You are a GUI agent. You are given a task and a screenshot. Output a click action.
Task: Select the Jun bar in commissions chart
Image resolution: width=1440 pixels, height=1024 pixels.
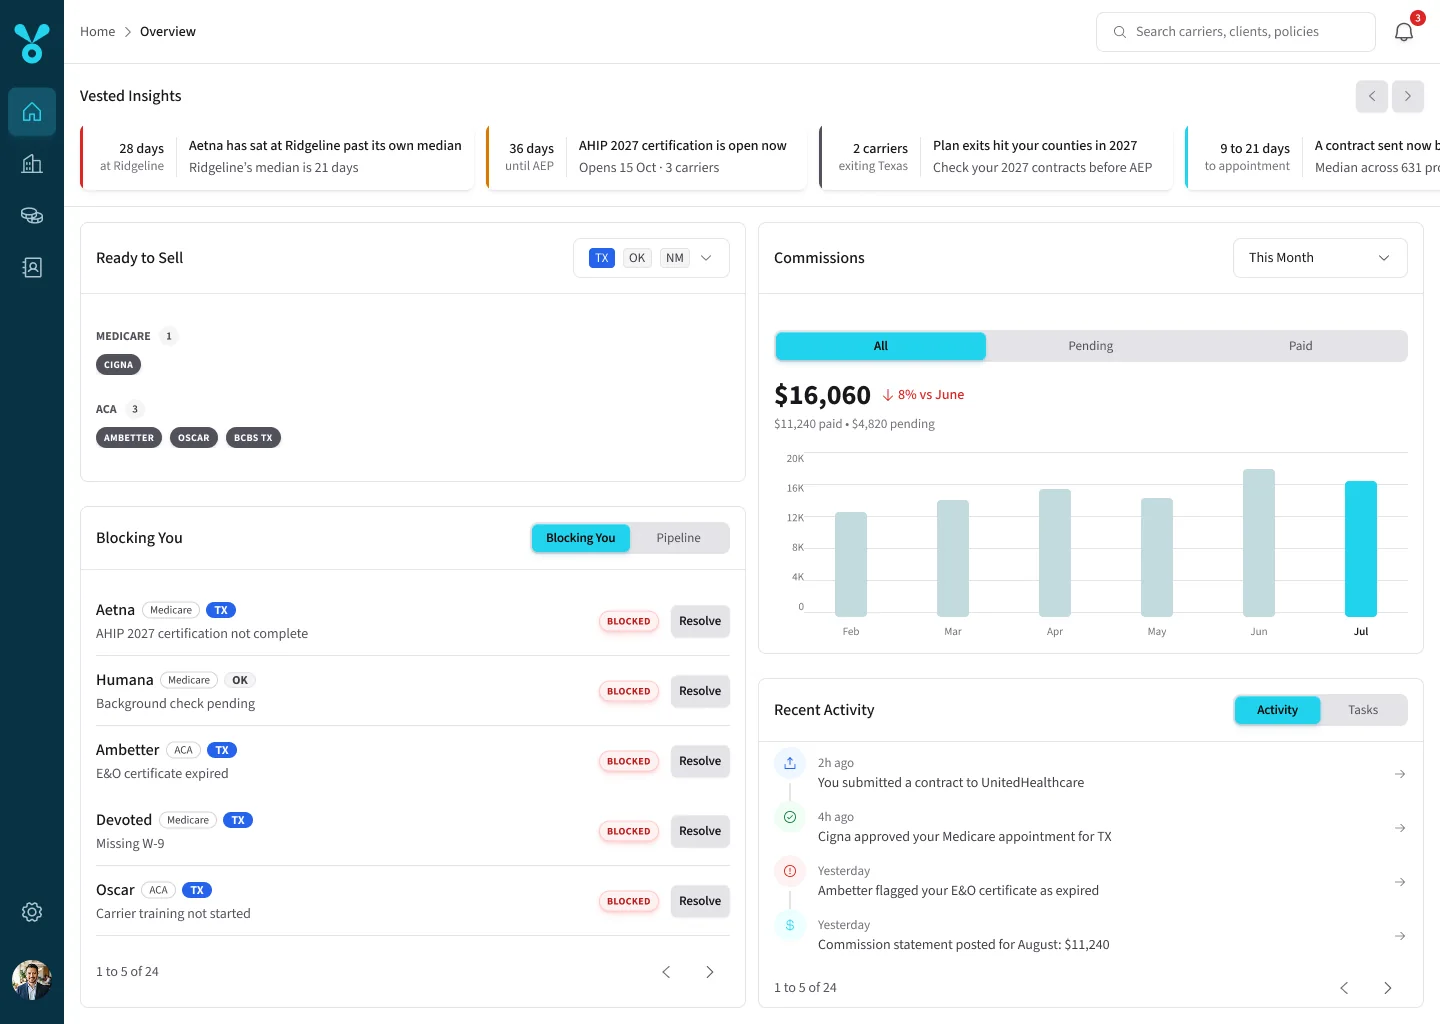click(x=1259, y=543)
